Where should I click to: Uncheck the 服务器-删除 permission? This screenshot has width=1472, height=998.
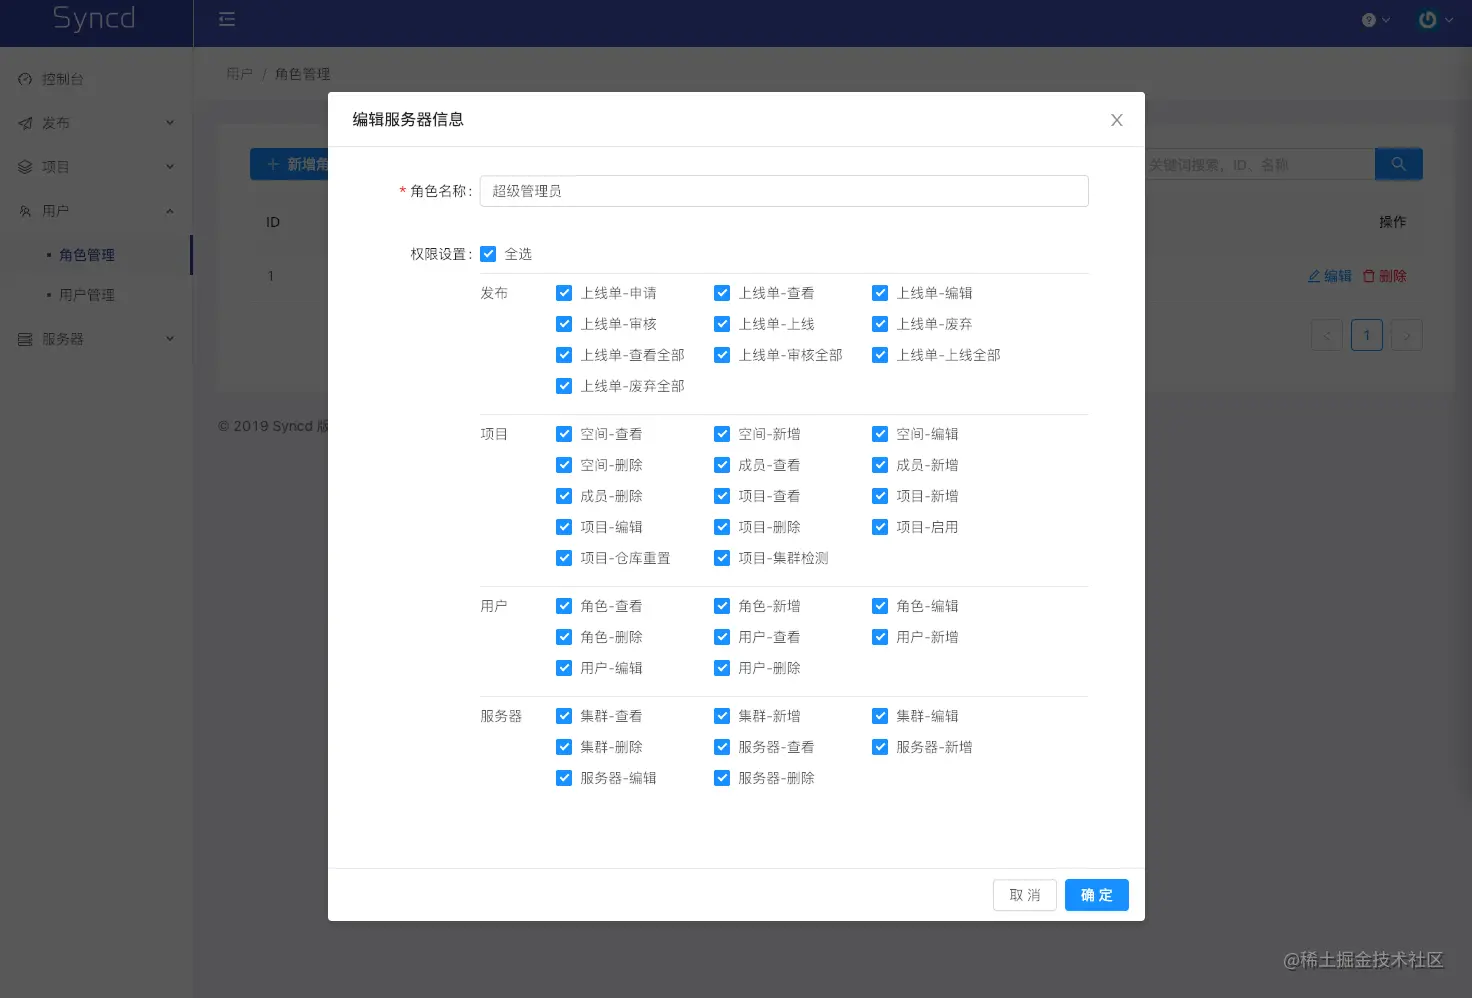point(722,778)
